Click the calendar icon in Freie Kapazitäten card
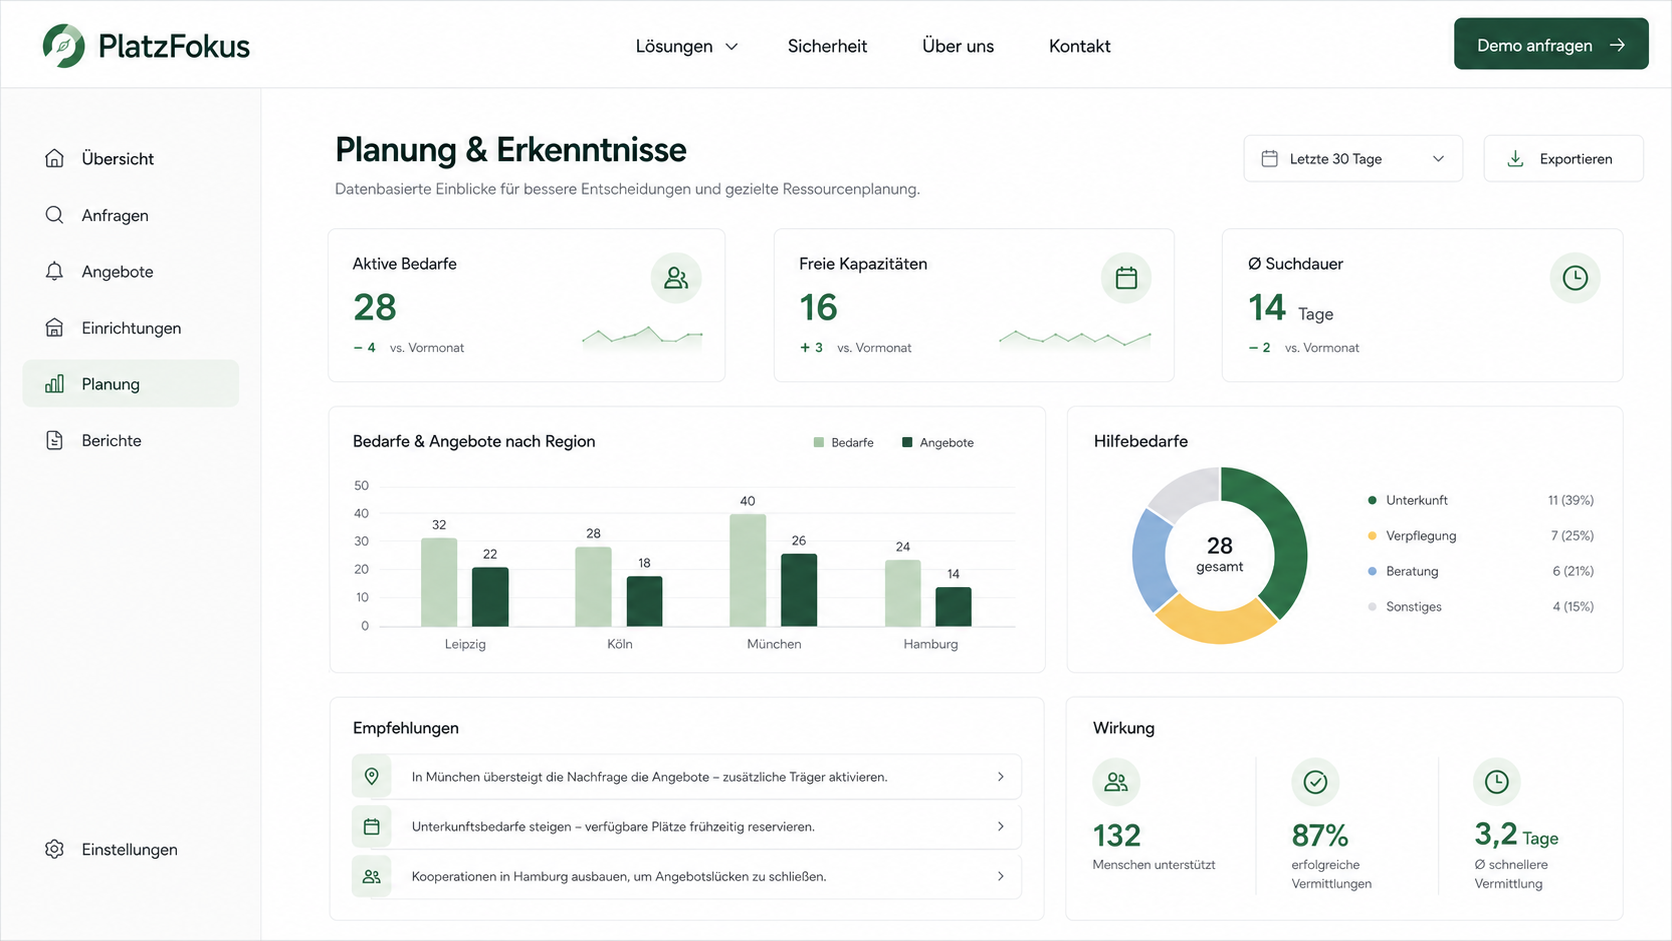Viewport: 1672px width, 941px height. [x=1126, y=278]
